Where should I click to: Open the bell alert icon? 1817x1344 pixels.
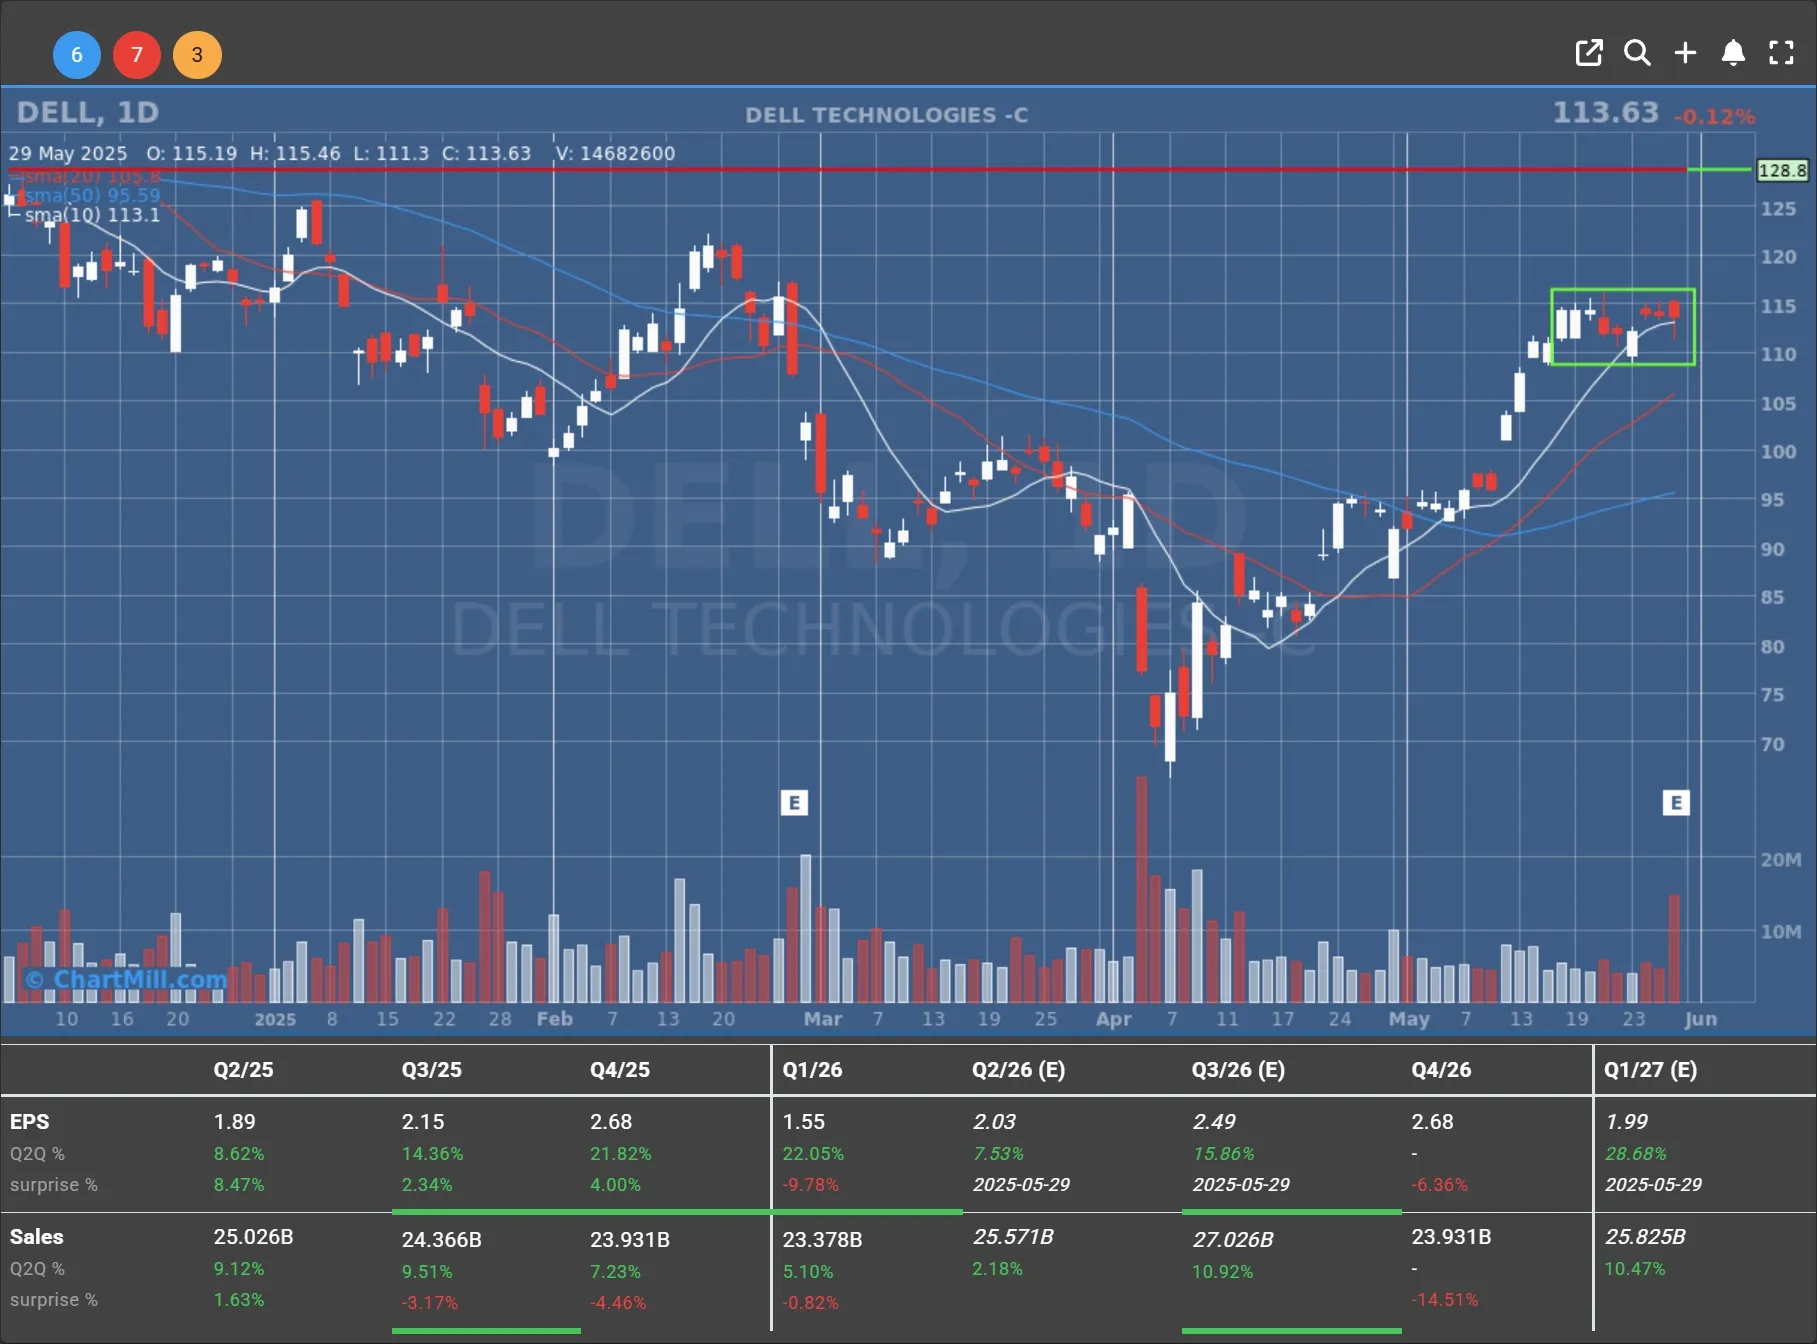(x=1733, y=53)
